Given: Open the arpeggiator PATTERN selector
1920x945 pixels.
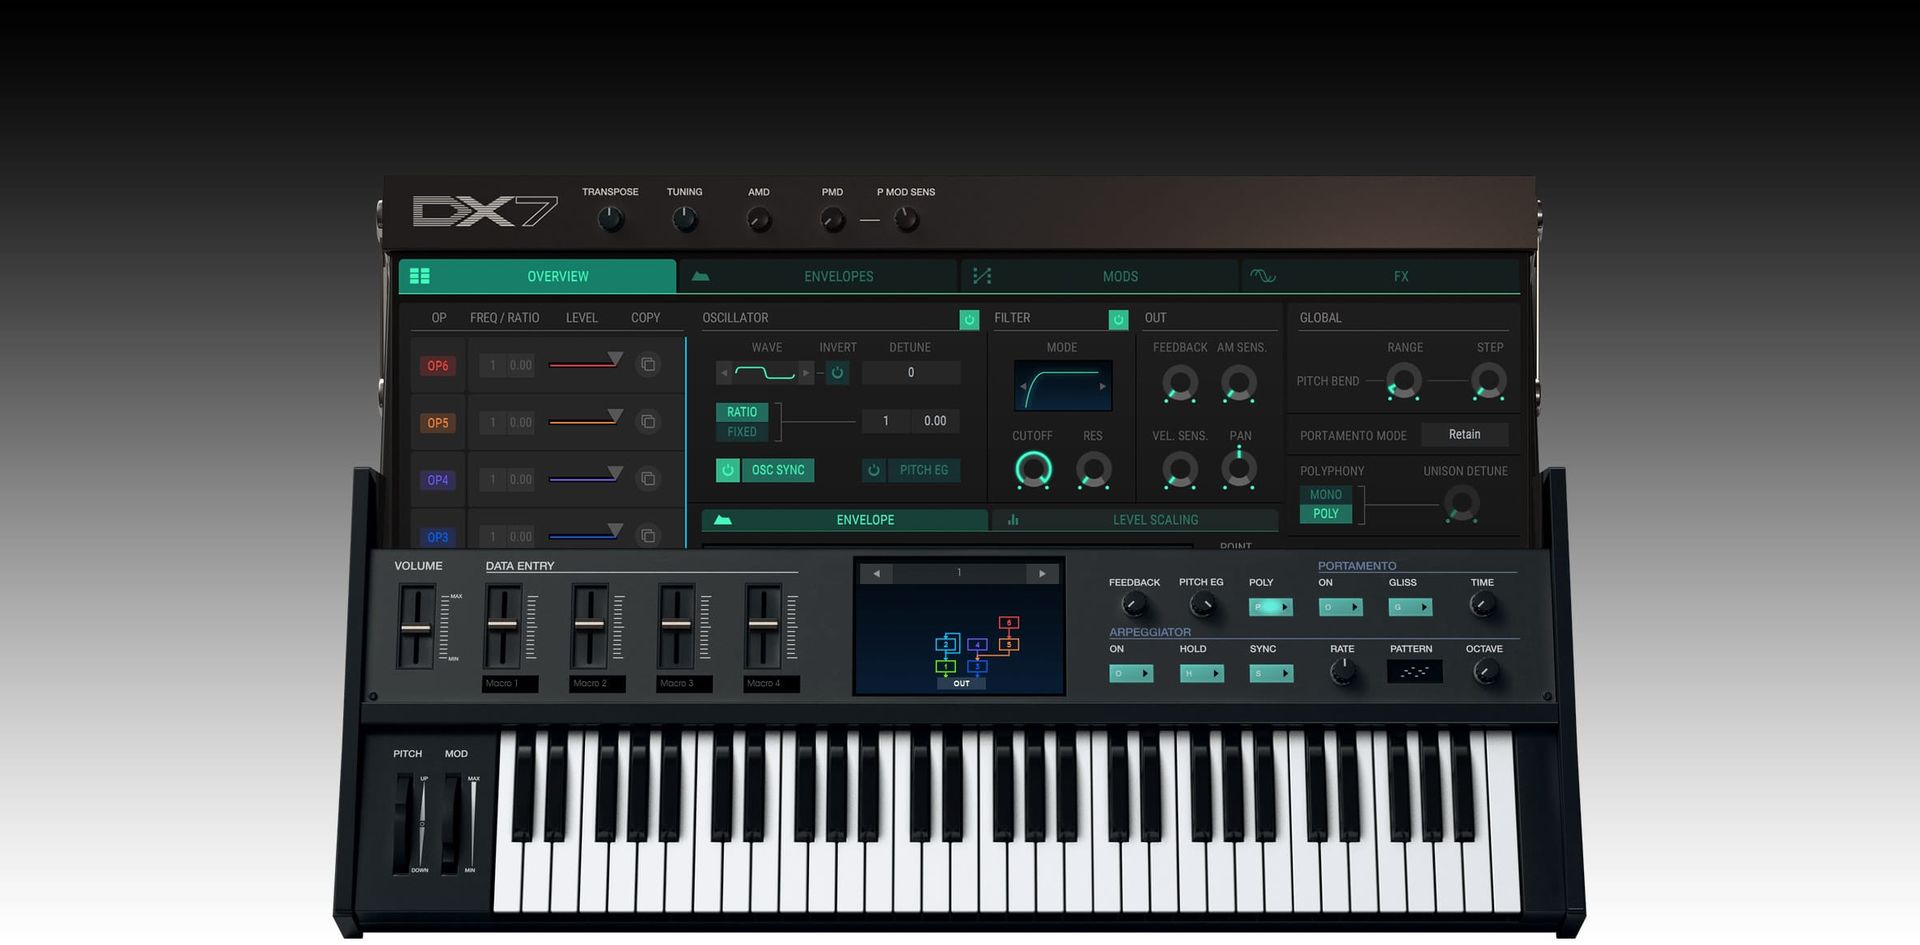Looking at the screenshot, I should tap(1414, 672).
